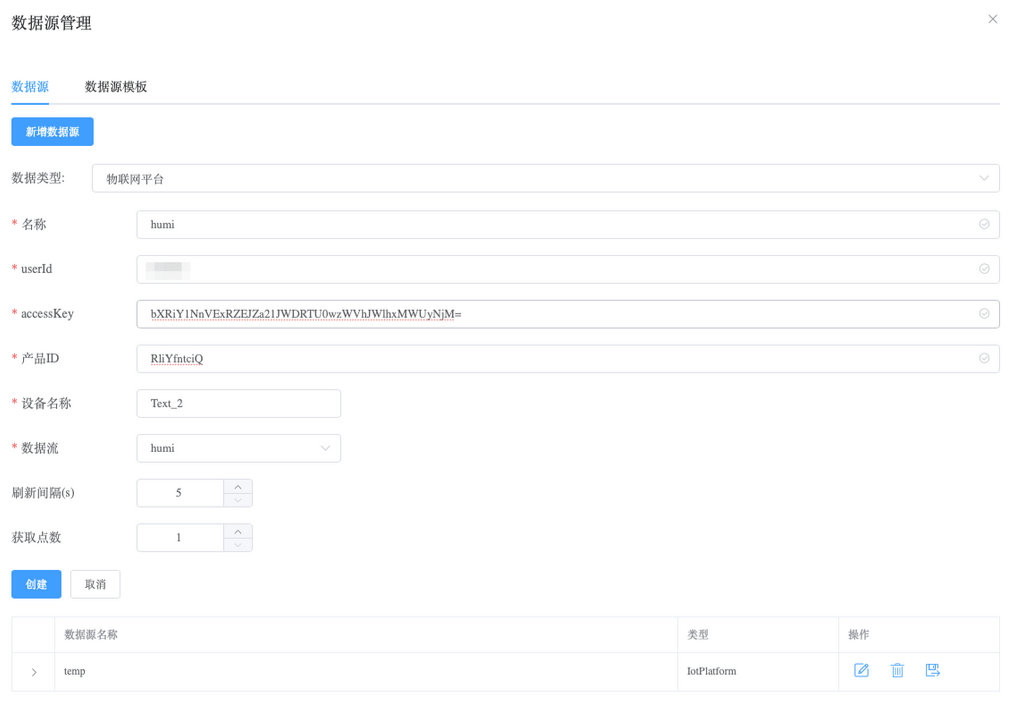Screen dimensions: 1015x704
Task: Click the check icon in accessKey field
Action: click(x=984, y=314)
